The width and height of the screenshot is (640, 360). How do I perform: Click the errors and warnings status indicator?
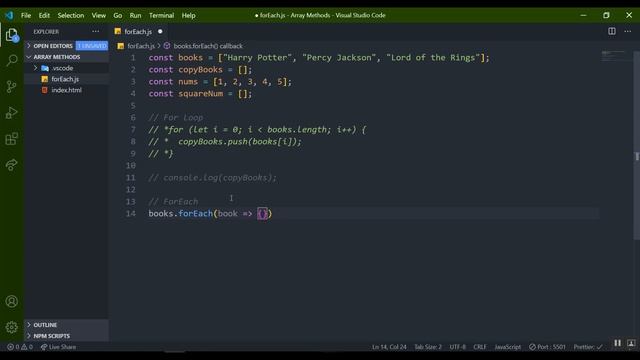click(x=20, y=347)
